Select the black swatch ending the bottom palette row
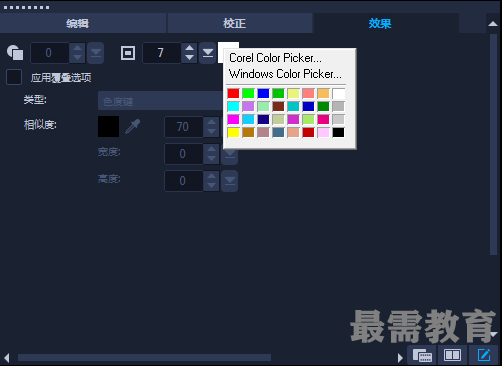 (x=338, y=132)
